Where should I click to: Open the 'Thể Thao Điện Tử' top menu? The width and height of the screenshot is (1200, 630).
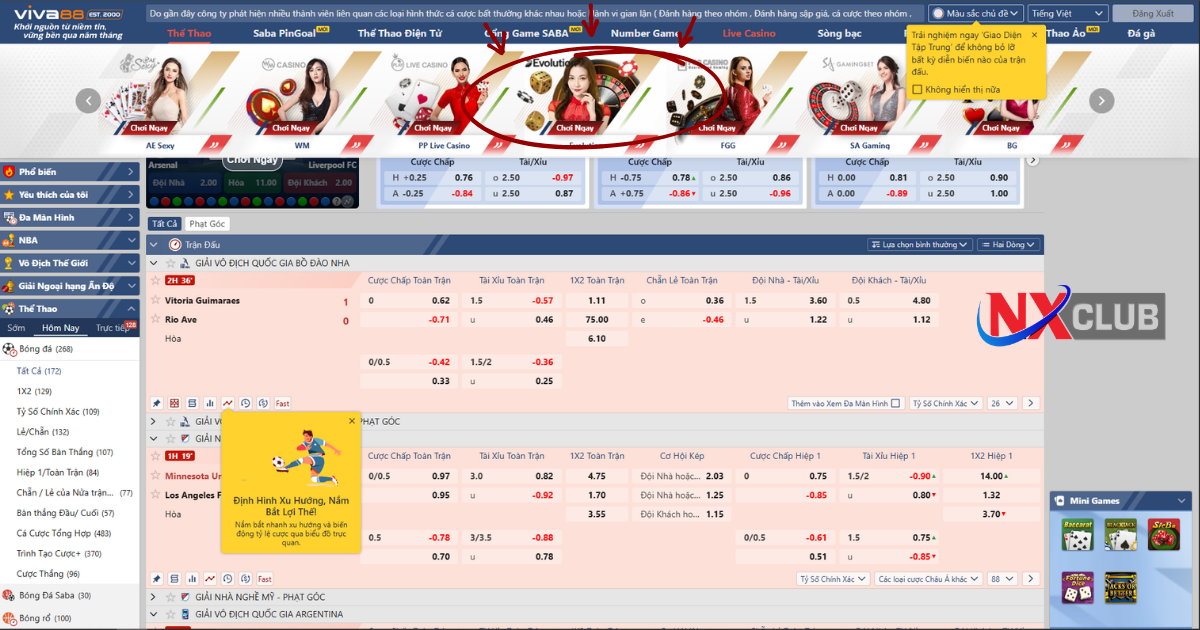click(400, 33)
